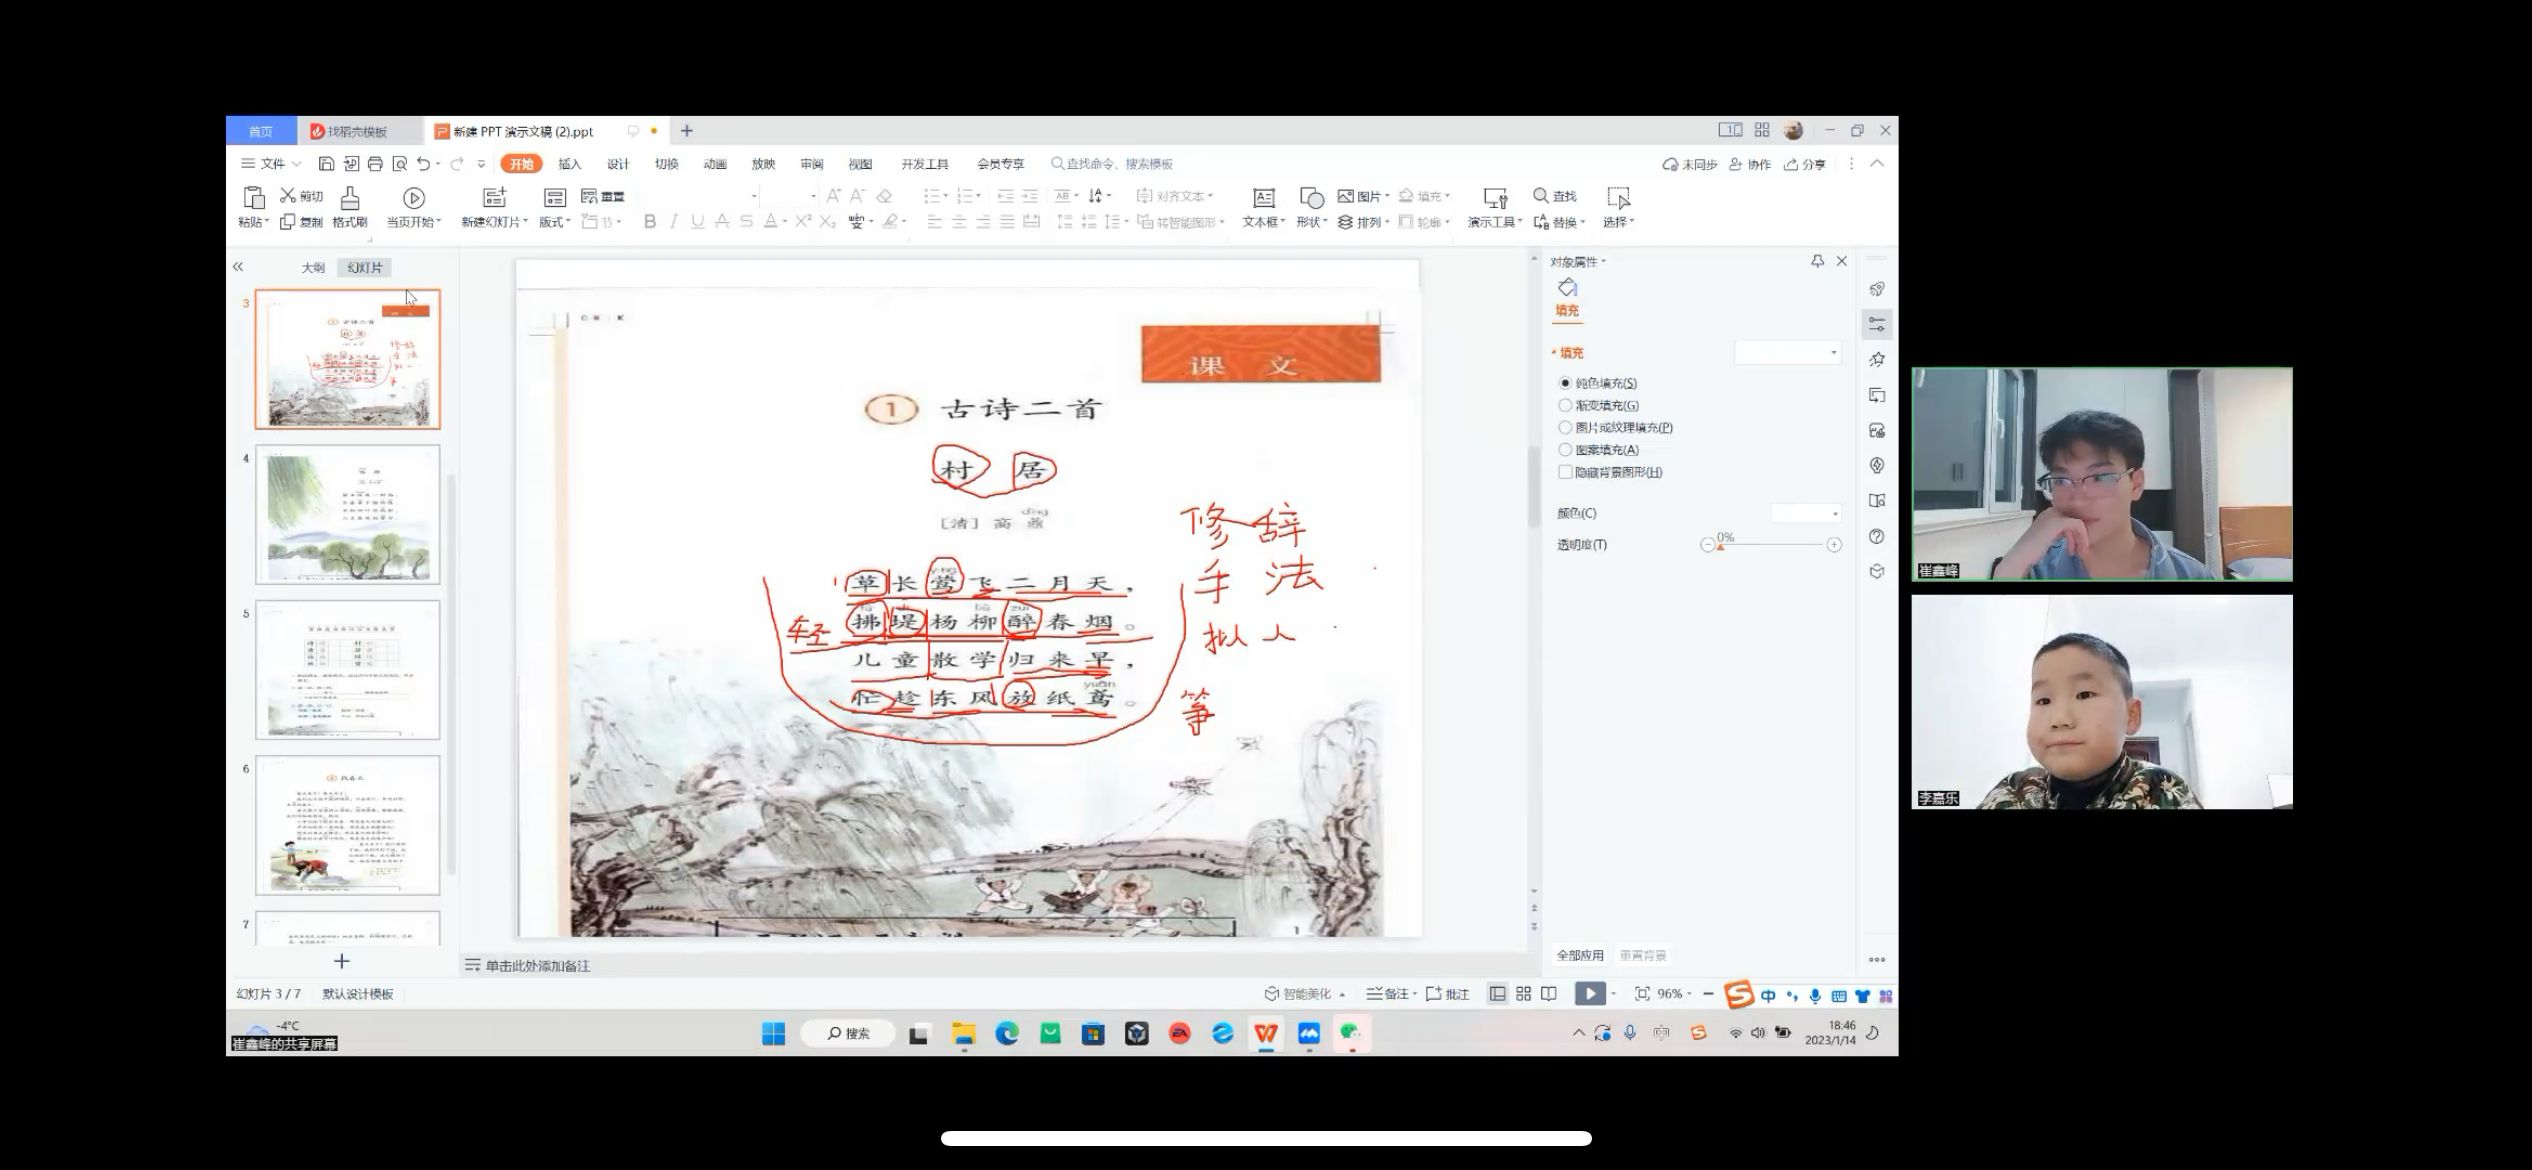Open the Insert (插入) ribbon tab

(x=569, y=164)
